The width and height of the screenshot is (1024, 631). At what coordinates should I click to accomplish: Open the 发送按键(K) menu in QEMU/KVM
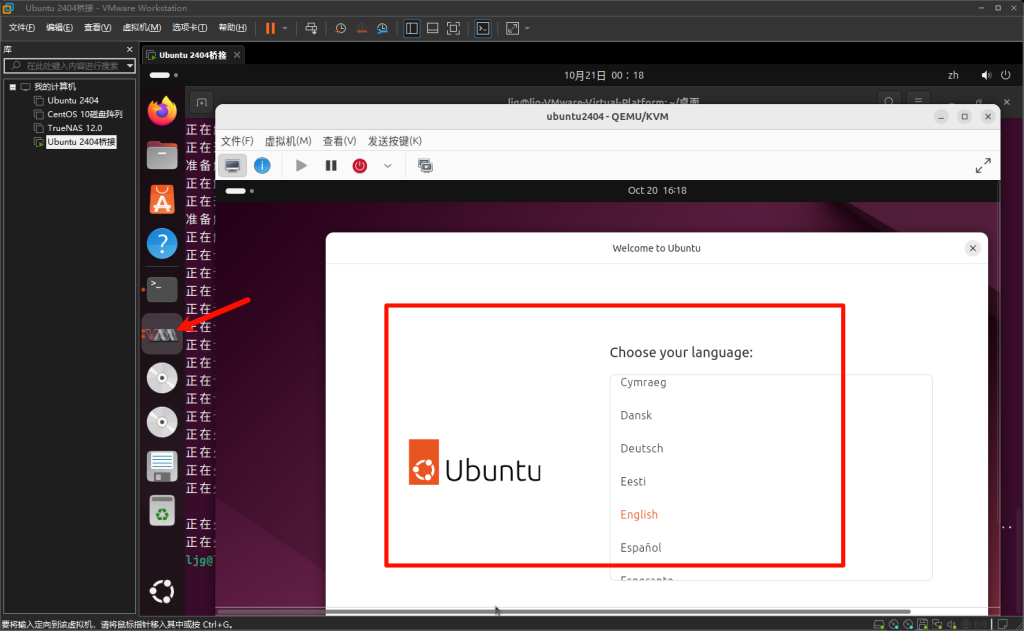pyautogui.click(x=395, y=141)
